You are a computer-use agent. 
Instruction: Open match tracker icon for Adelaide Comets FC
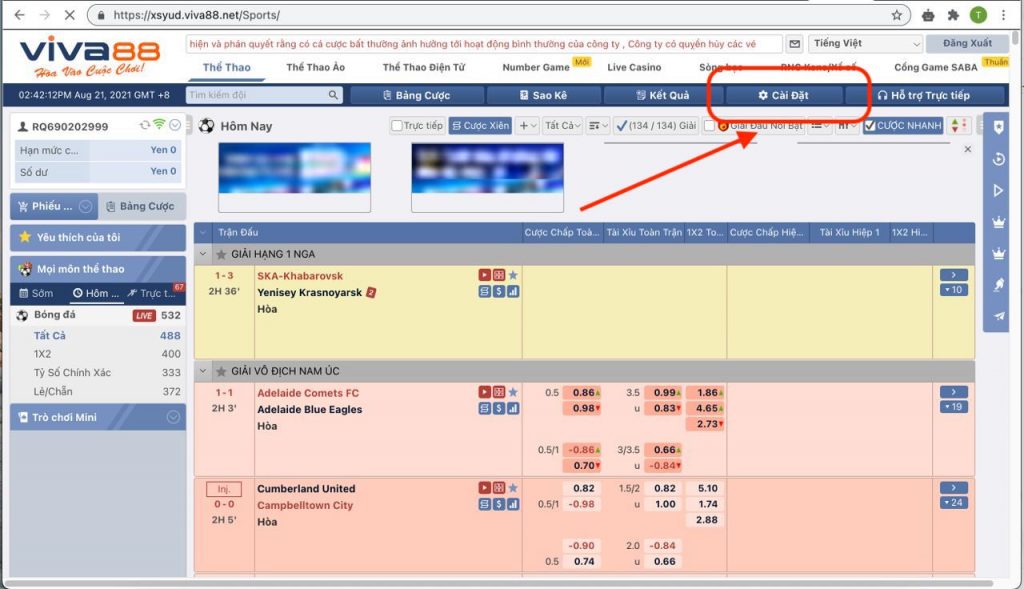499,392
